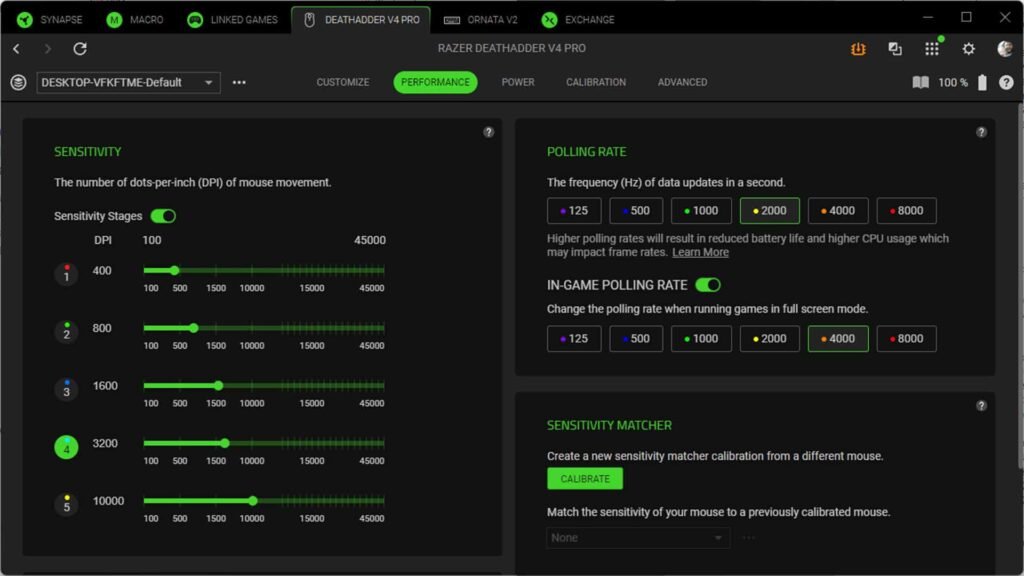1024x576 pixels.
Task: Select the DeathAdder V4 Pro tab
Action: point(361,20)
